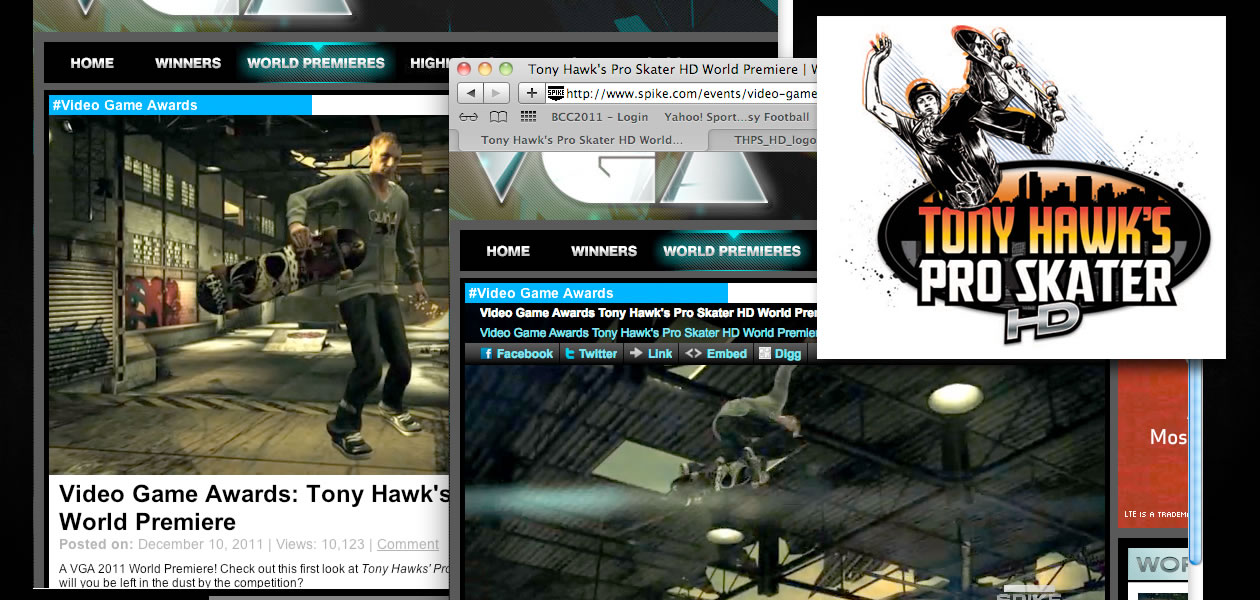Get Embed code for the video
Viewport: 1260px width, 600px height.
(717, 354)
